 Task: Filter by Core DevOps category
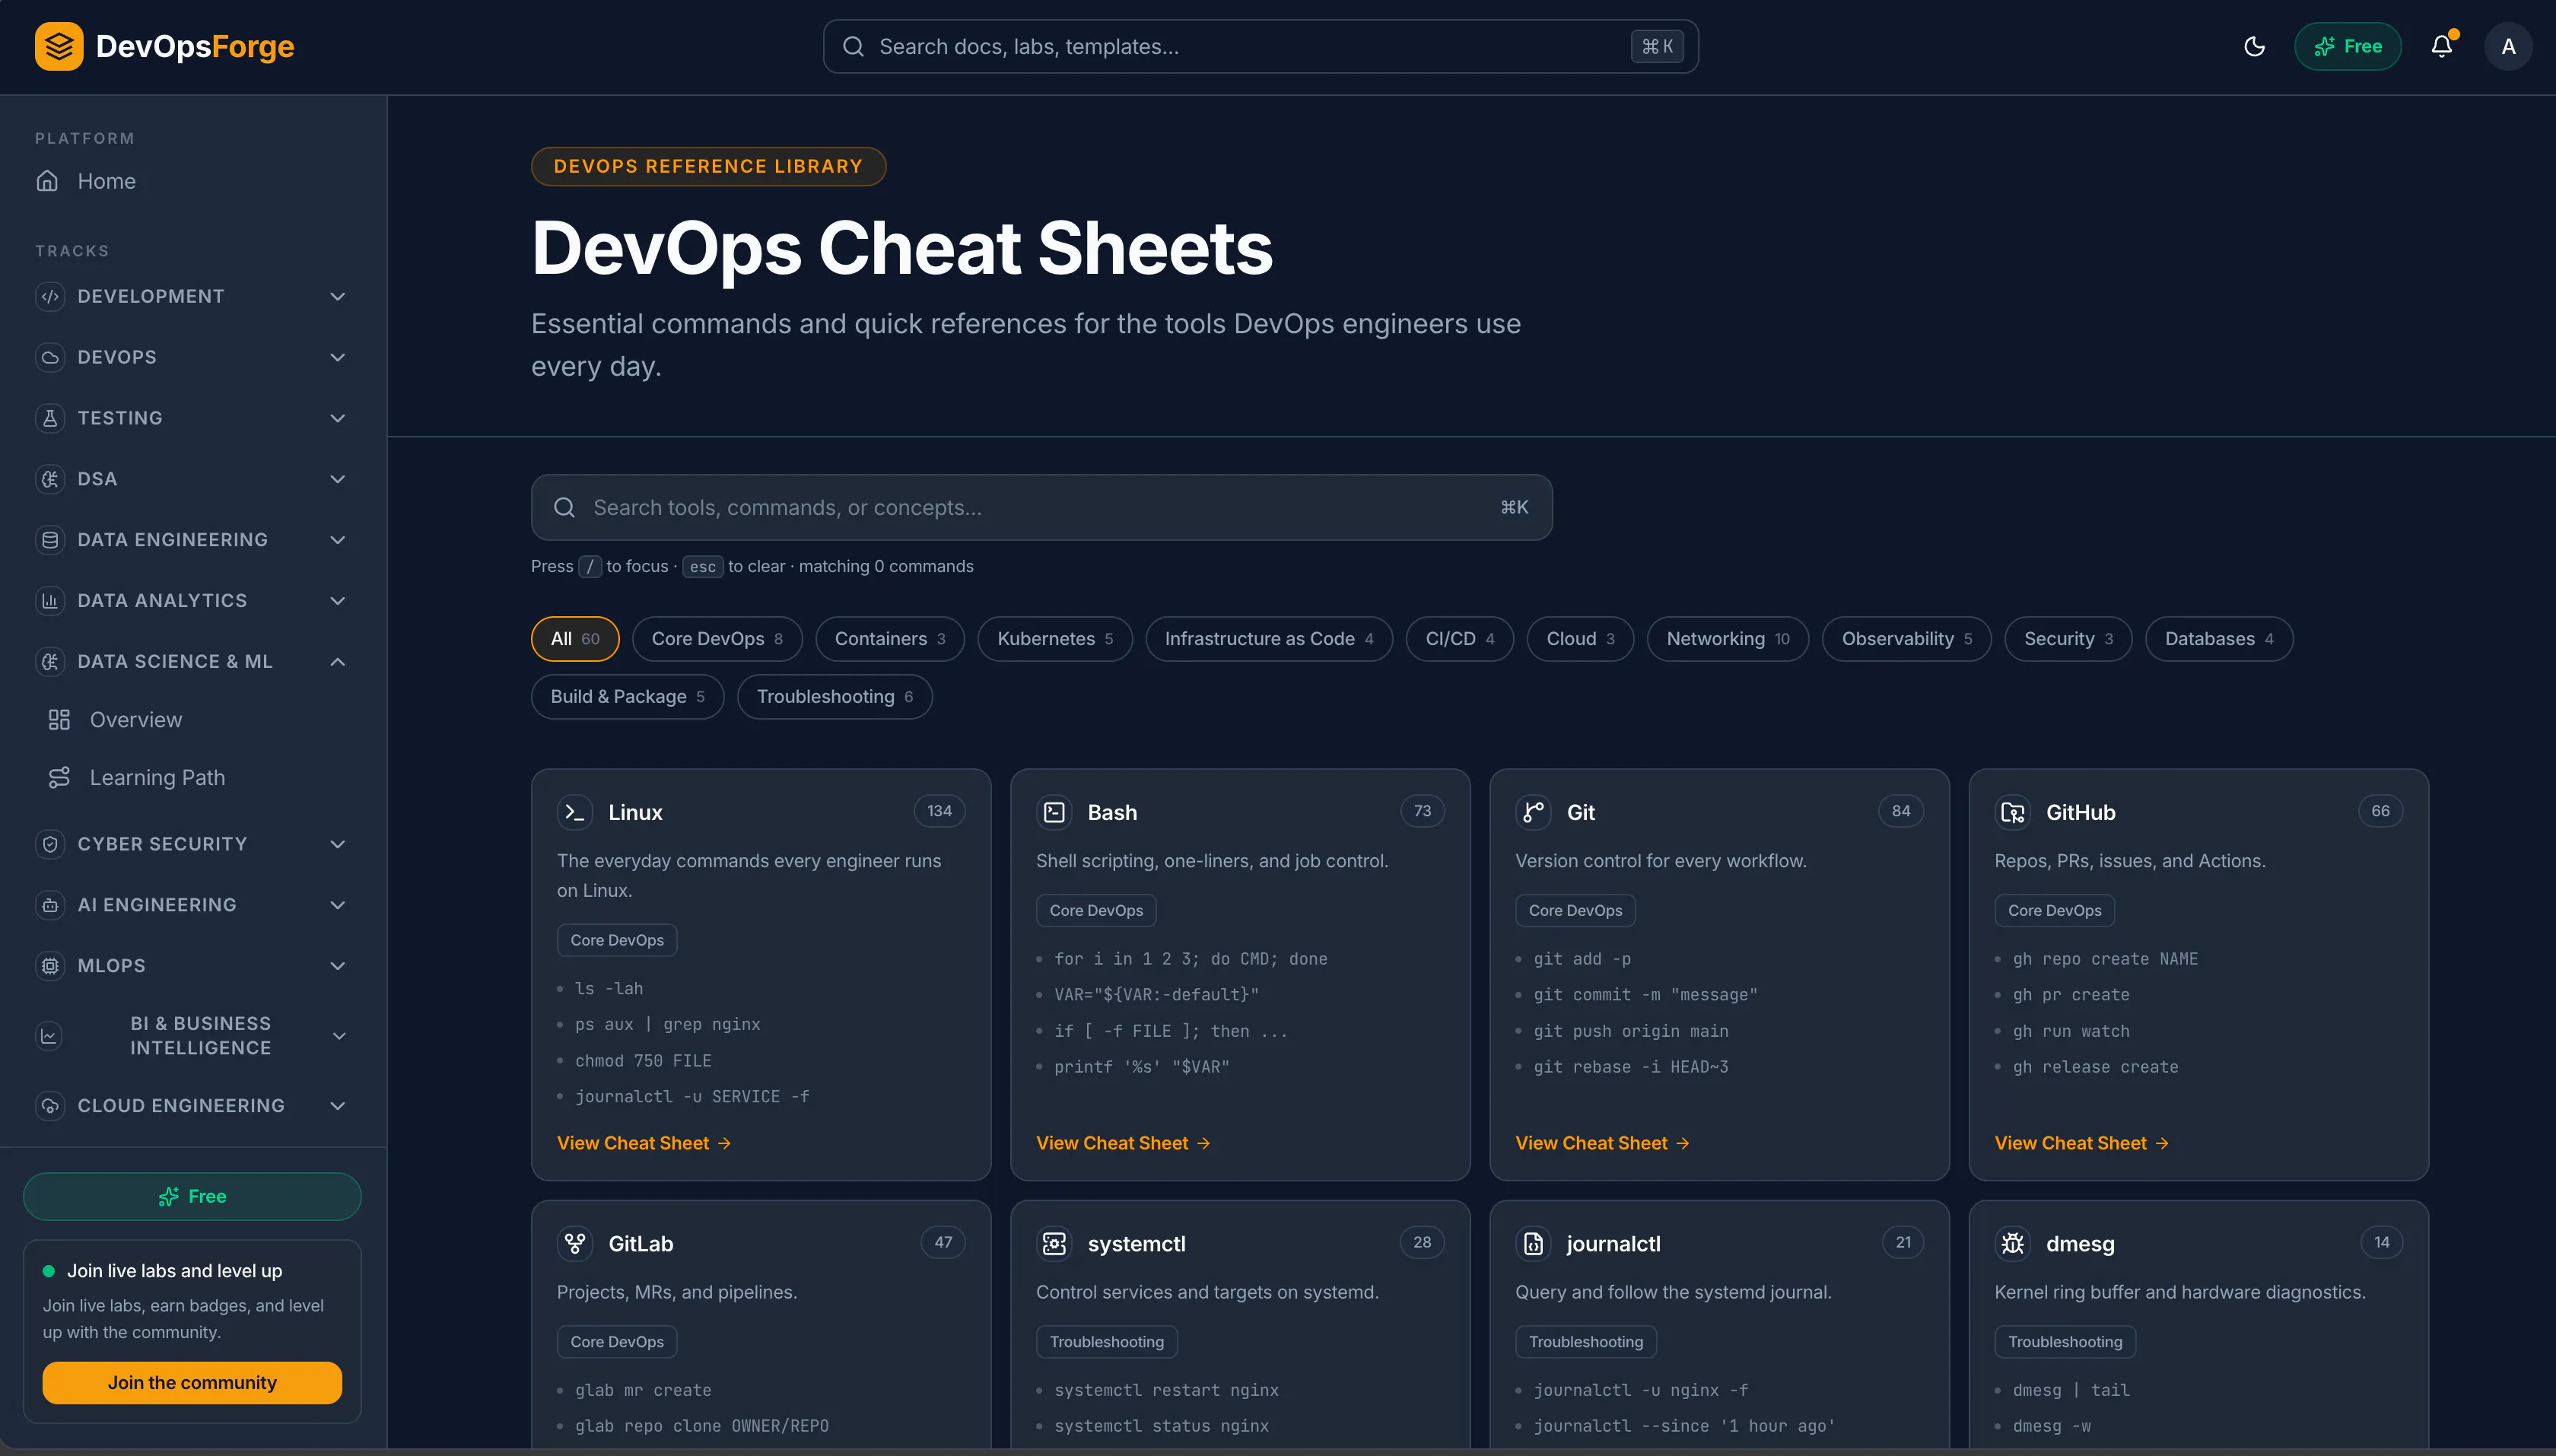(x=717, y=639)
